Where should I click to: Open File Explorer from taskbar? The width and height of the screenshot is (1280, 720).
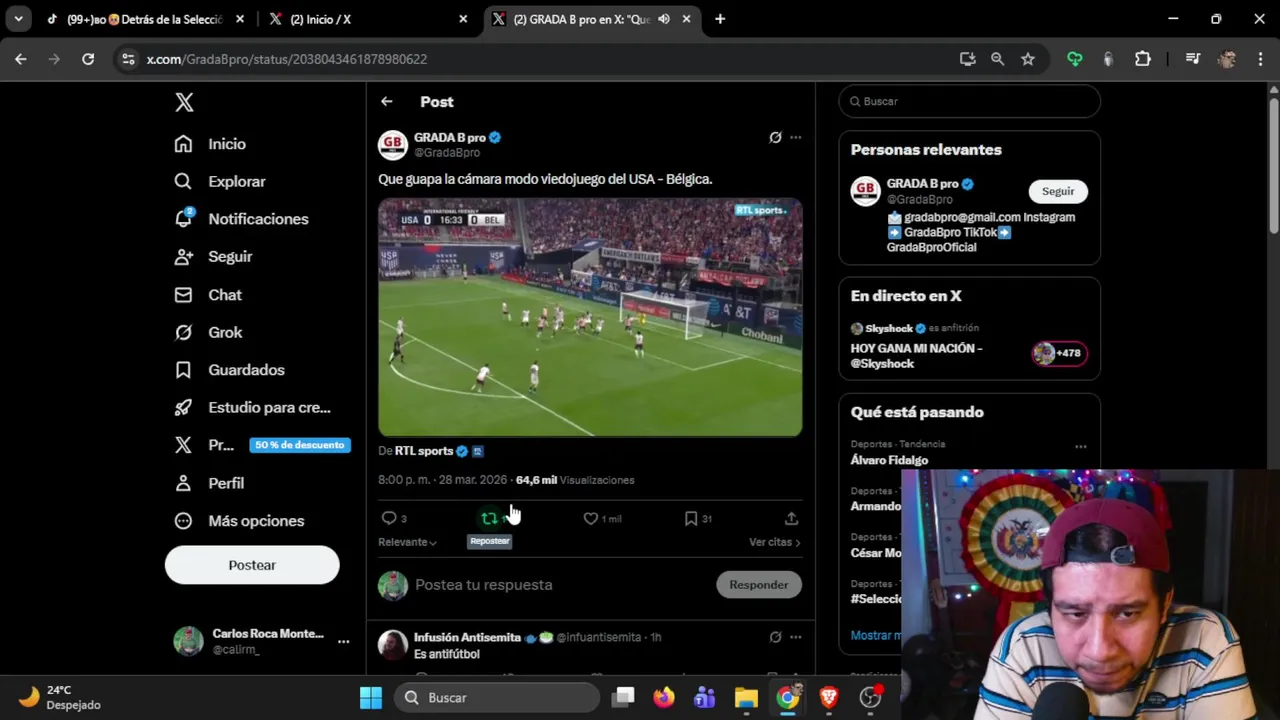[746, 697]
